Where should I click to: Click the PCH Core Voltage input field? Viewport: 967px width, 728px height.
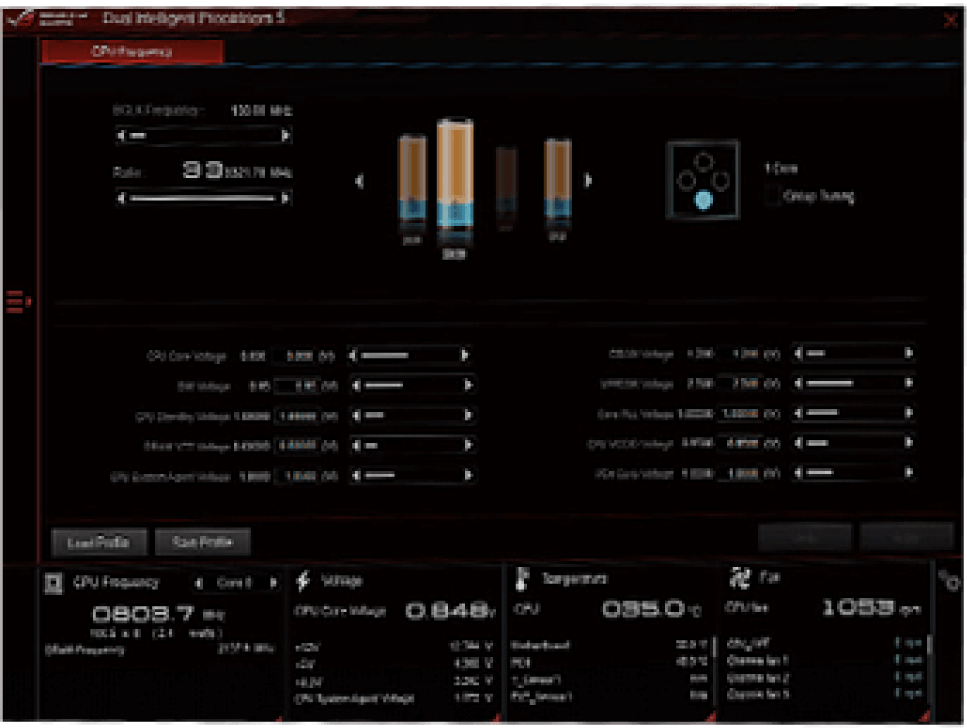click(x=739, y=473)
